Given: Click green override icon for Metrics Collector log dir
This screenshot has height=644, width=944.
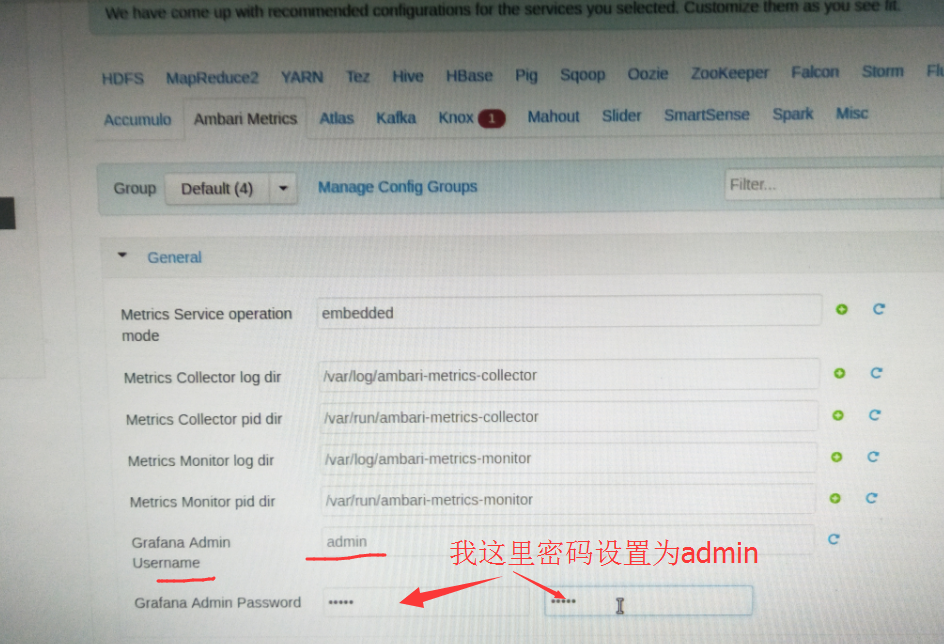Looking at the screenshot, I should (x=839, y=373).
